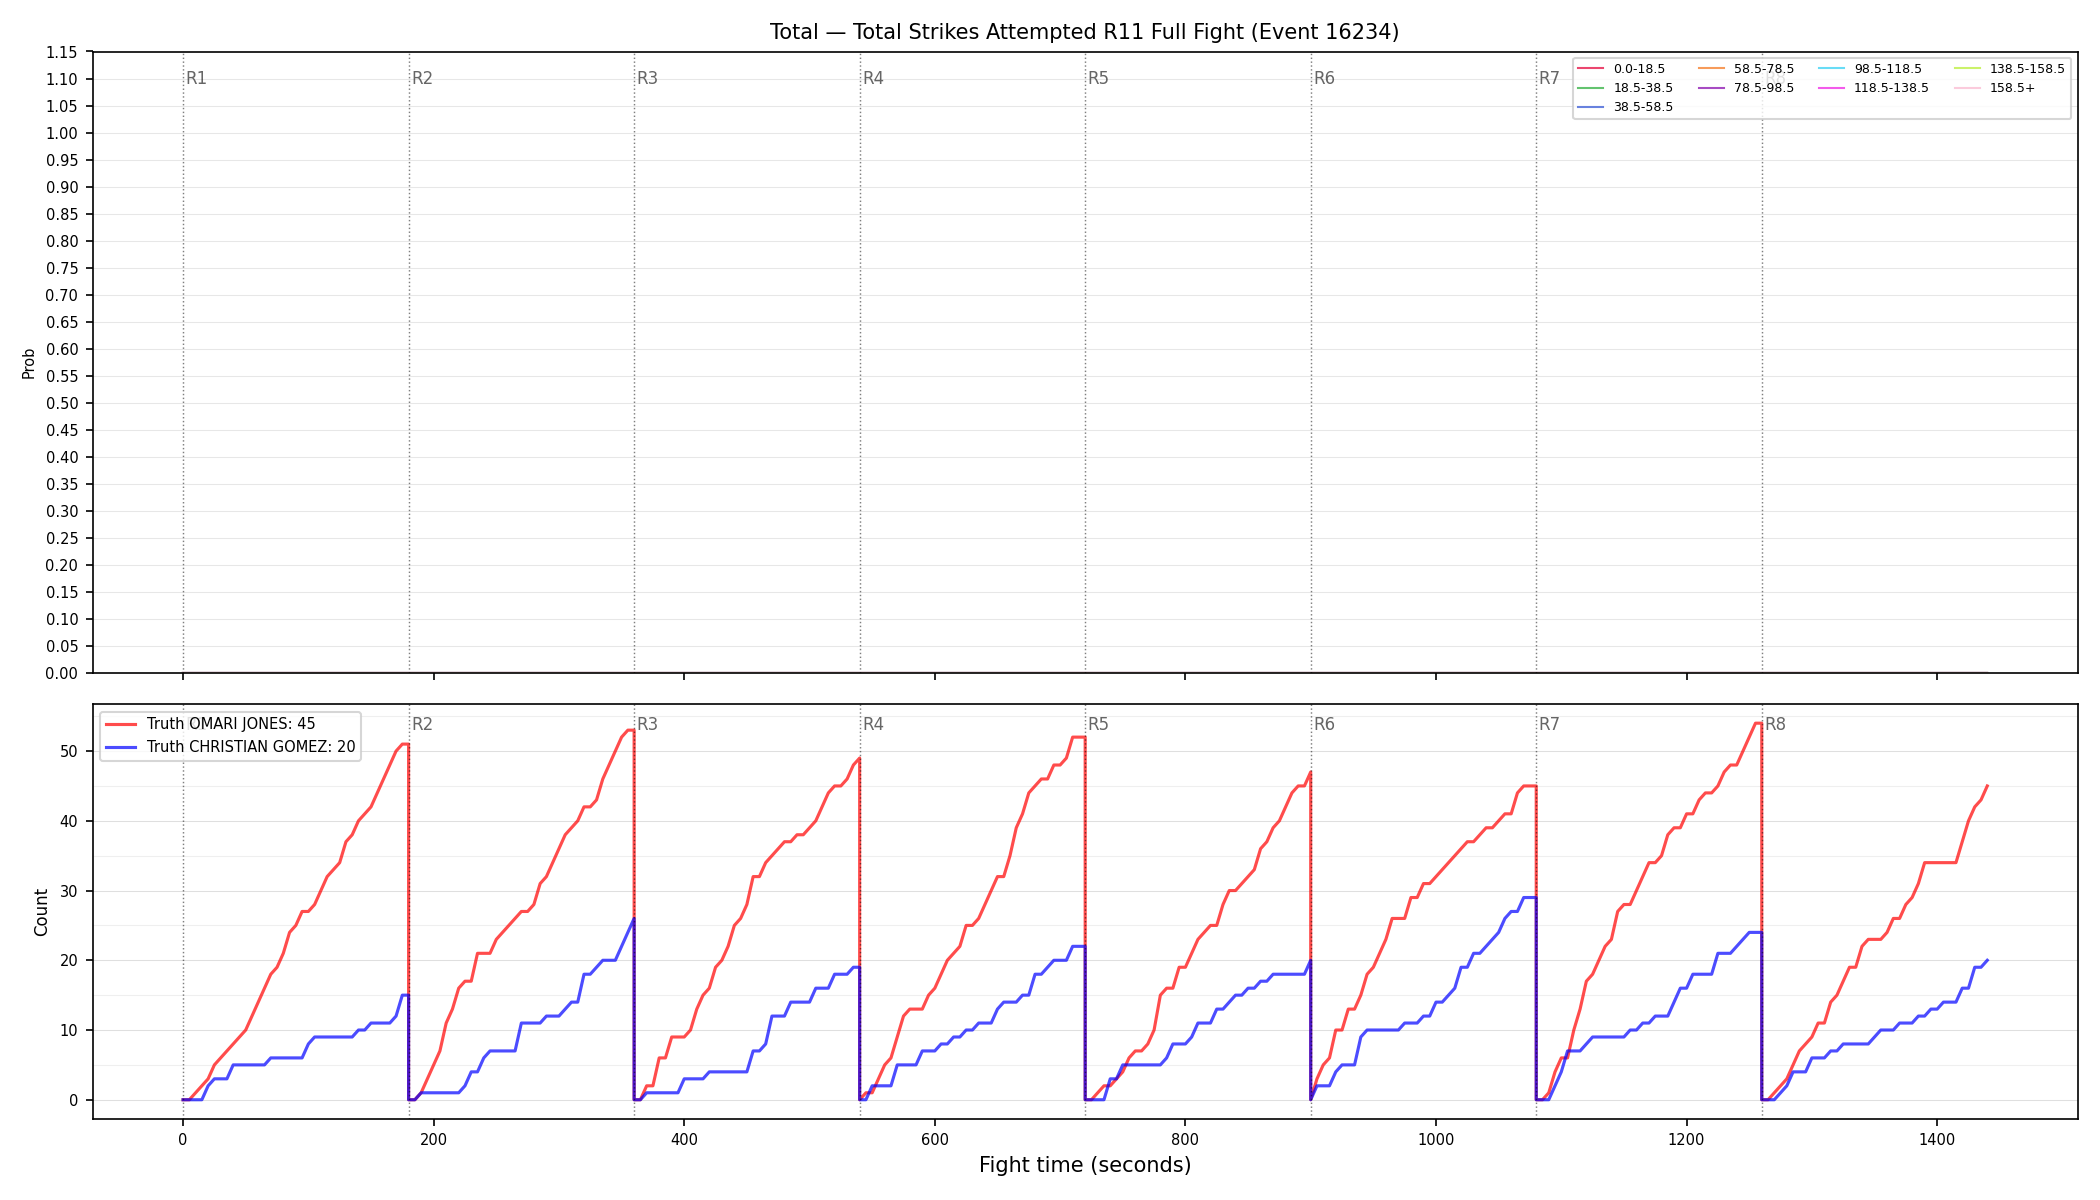Click the '1200' tick on time axis
Image resolution: width=2100 pixels, height=1200 pixels.
(1687, 1139)
